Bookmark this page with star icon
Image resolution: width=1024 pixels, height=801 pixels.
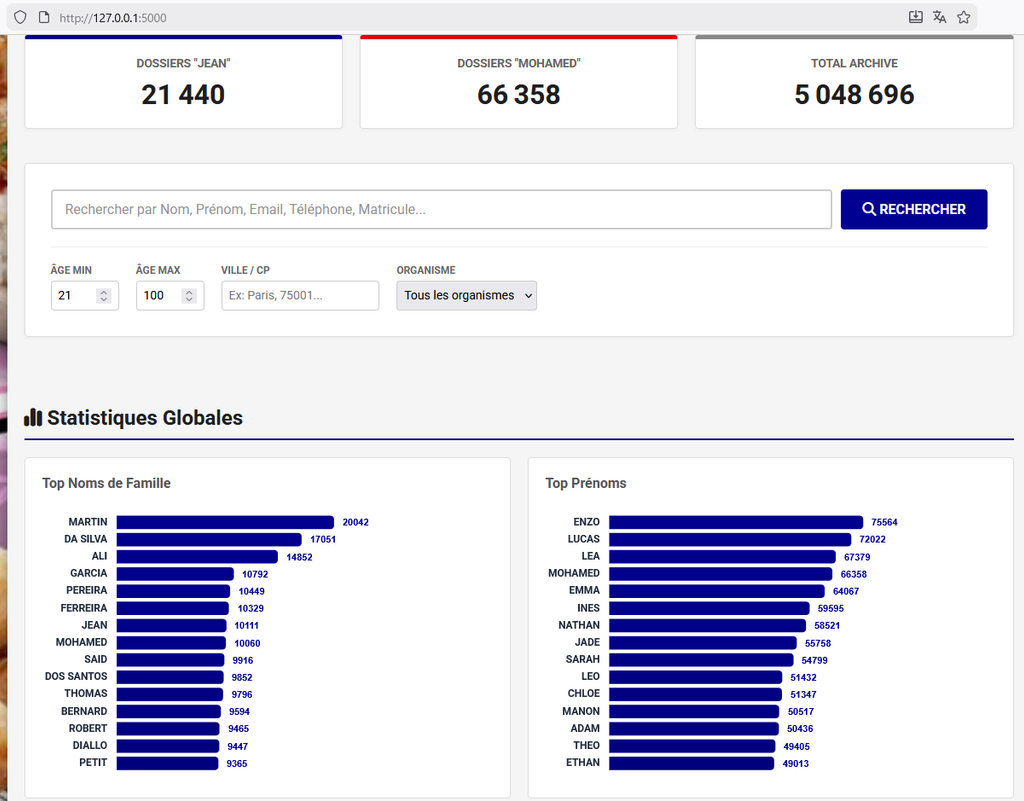[963, 17]
